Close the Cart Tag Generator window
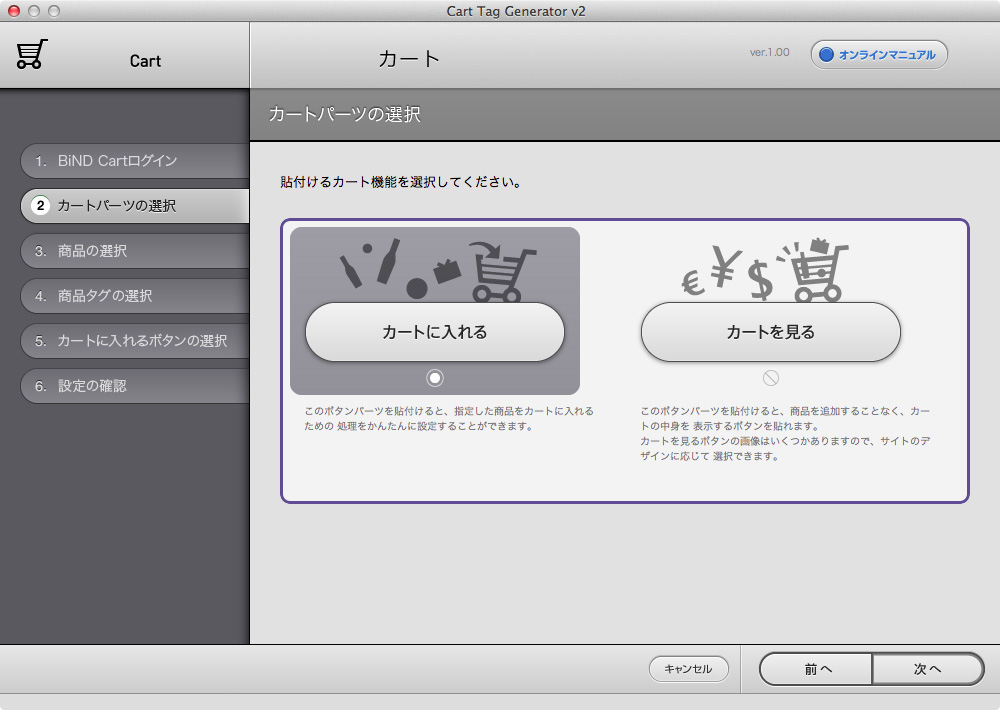 tap(14, 11)
